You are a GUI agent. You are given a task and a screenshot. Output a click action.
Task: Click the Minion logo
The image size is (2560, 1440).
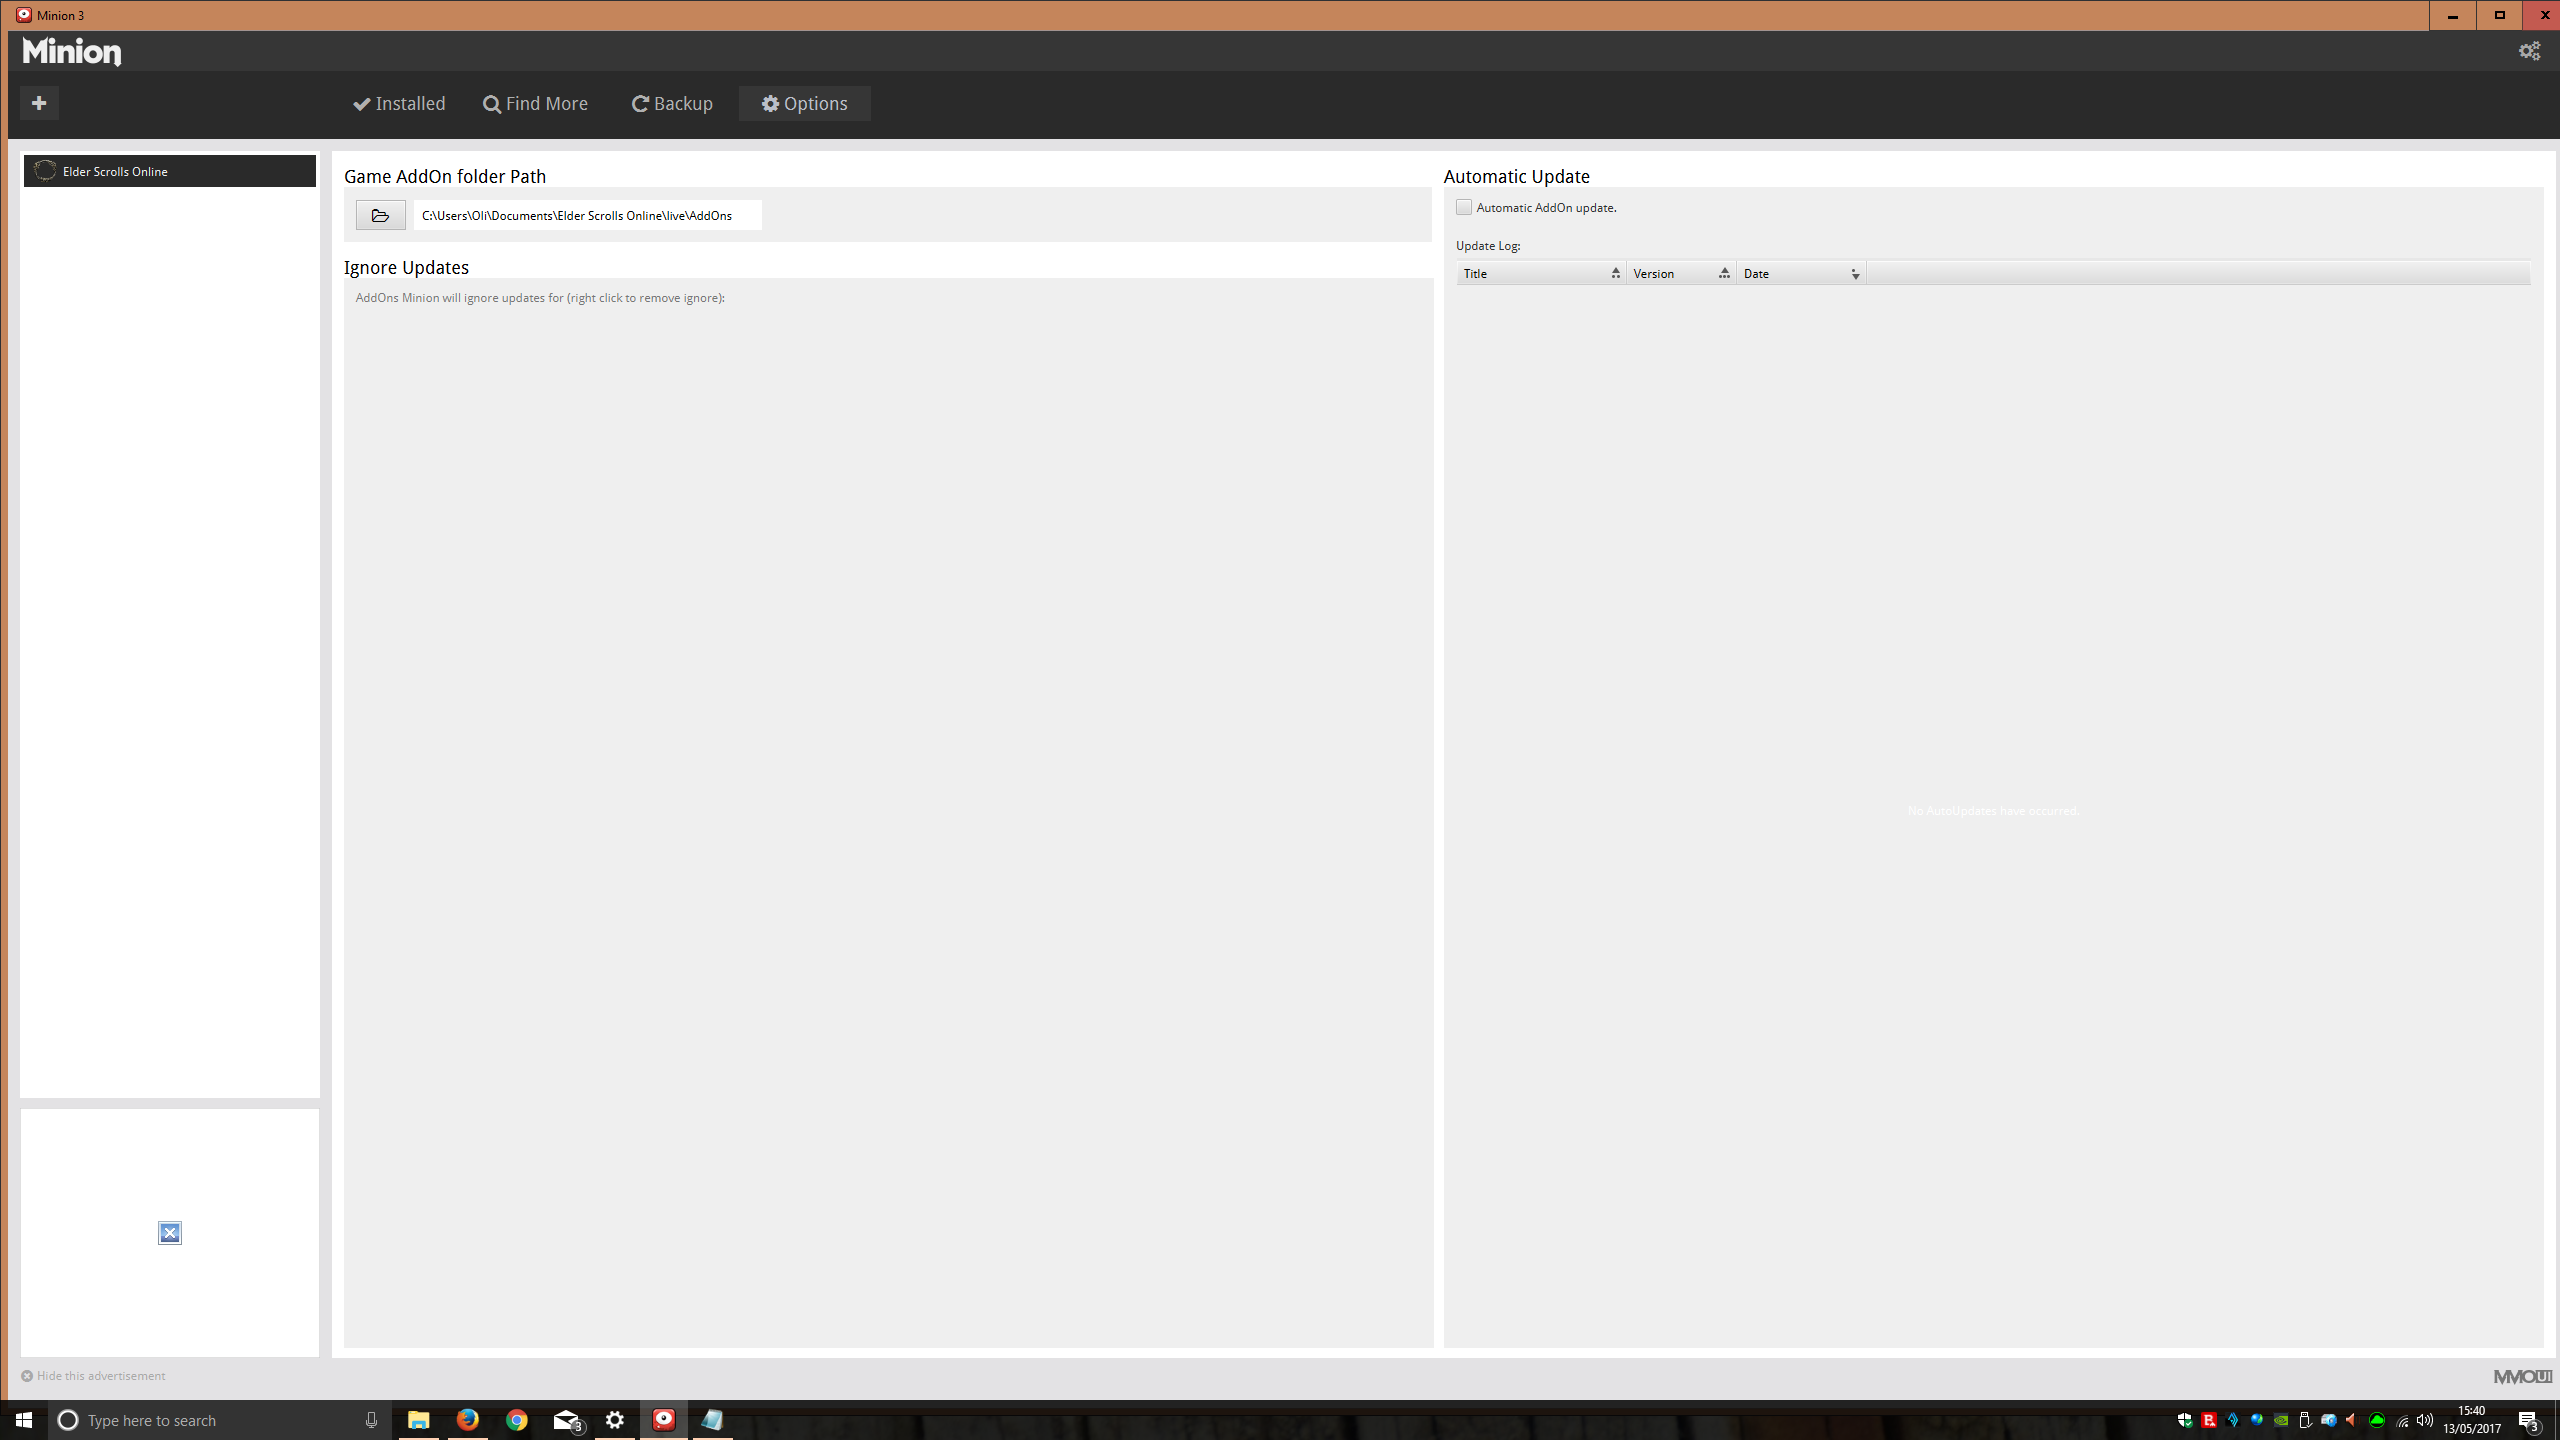point(72,51)
